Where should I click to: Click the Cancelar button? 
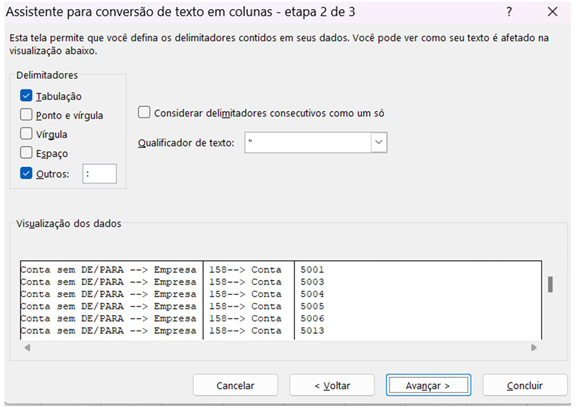(x=235, y=385)
